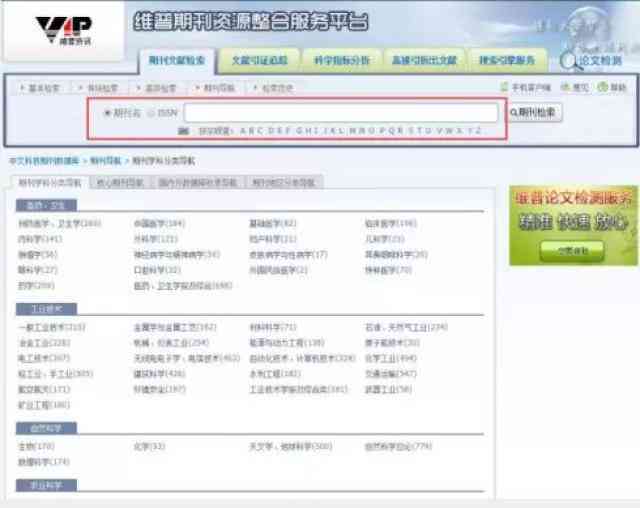Image resolution: width=640 pixels, height=508 pixels.
Task: Click the green 帮助 help icon
Action: coord(602,87)
